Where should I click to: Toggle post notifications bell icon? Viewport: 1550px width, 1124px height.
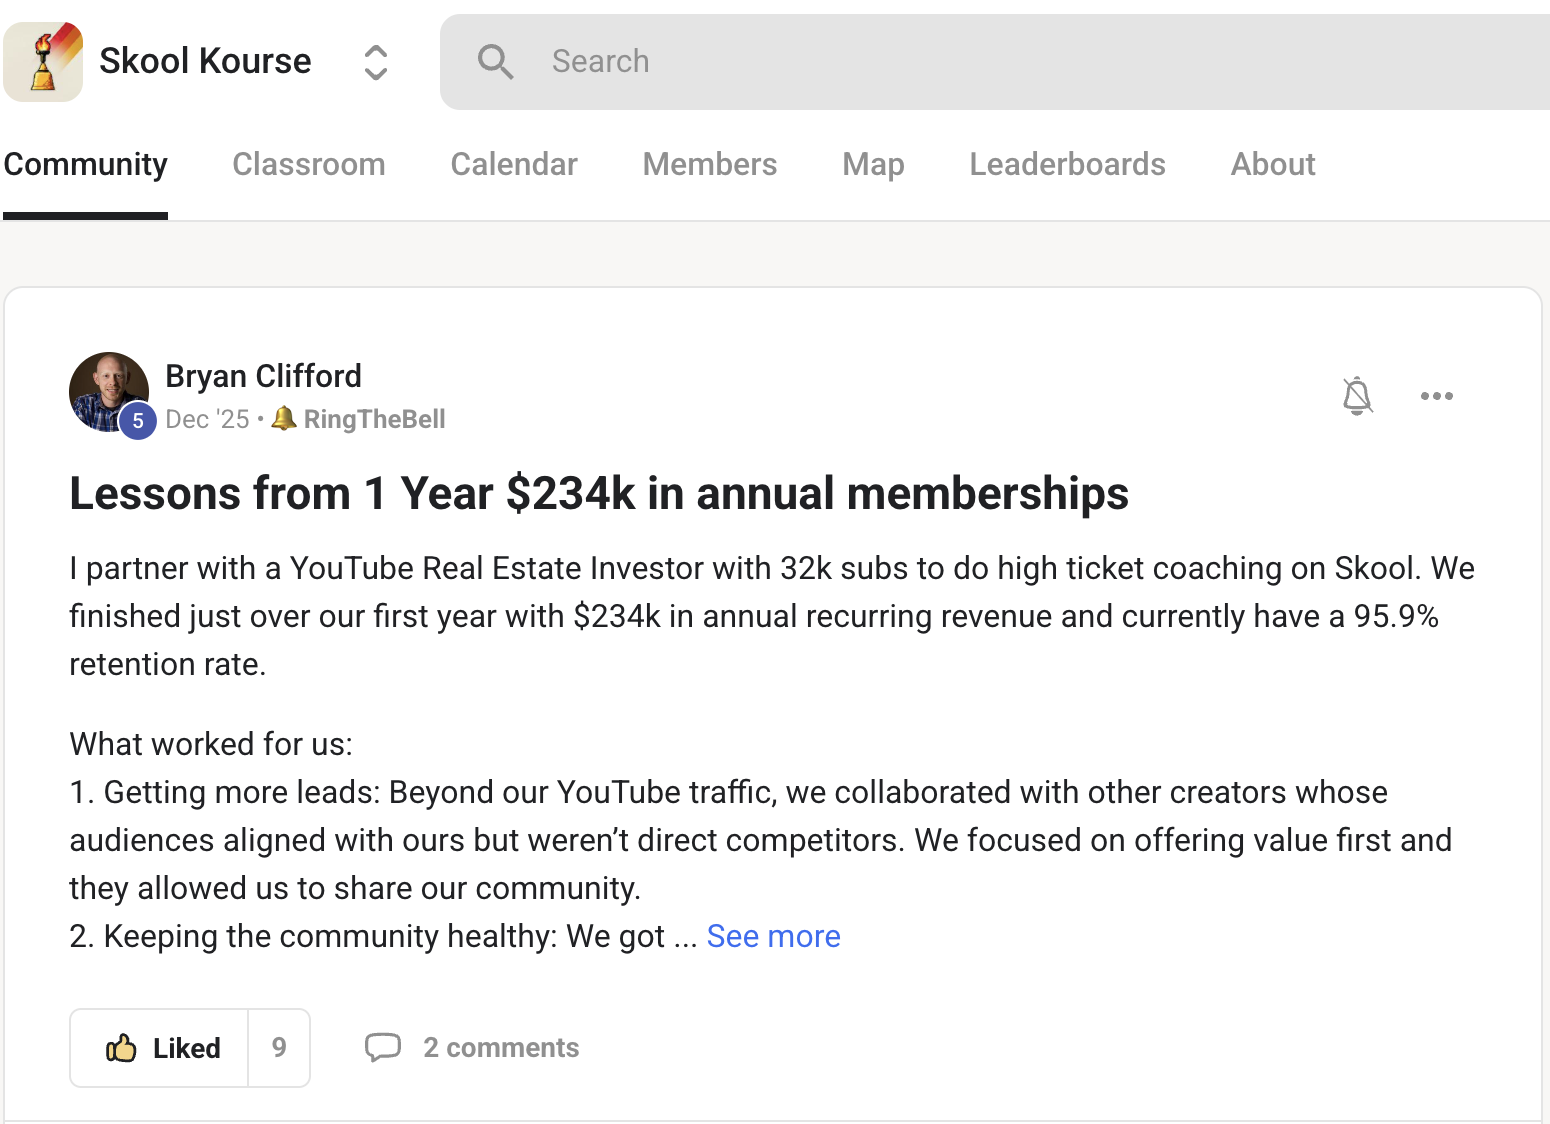pos(1357,396)
